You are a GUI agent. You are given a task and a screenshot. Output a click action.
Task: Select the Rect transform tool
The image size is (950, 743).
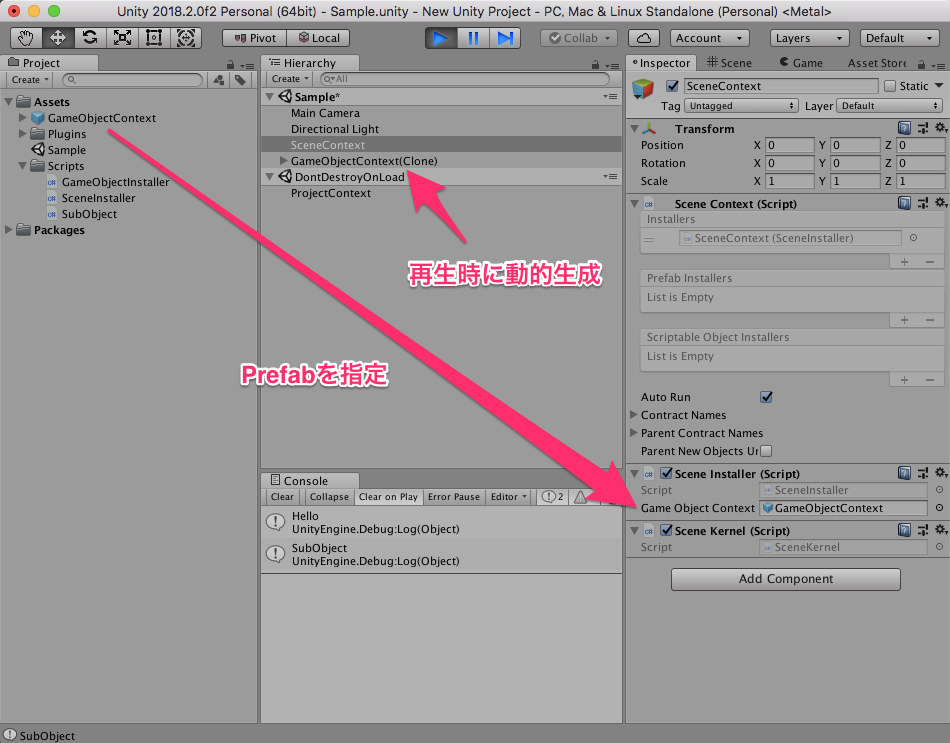[x=154, y=38]
